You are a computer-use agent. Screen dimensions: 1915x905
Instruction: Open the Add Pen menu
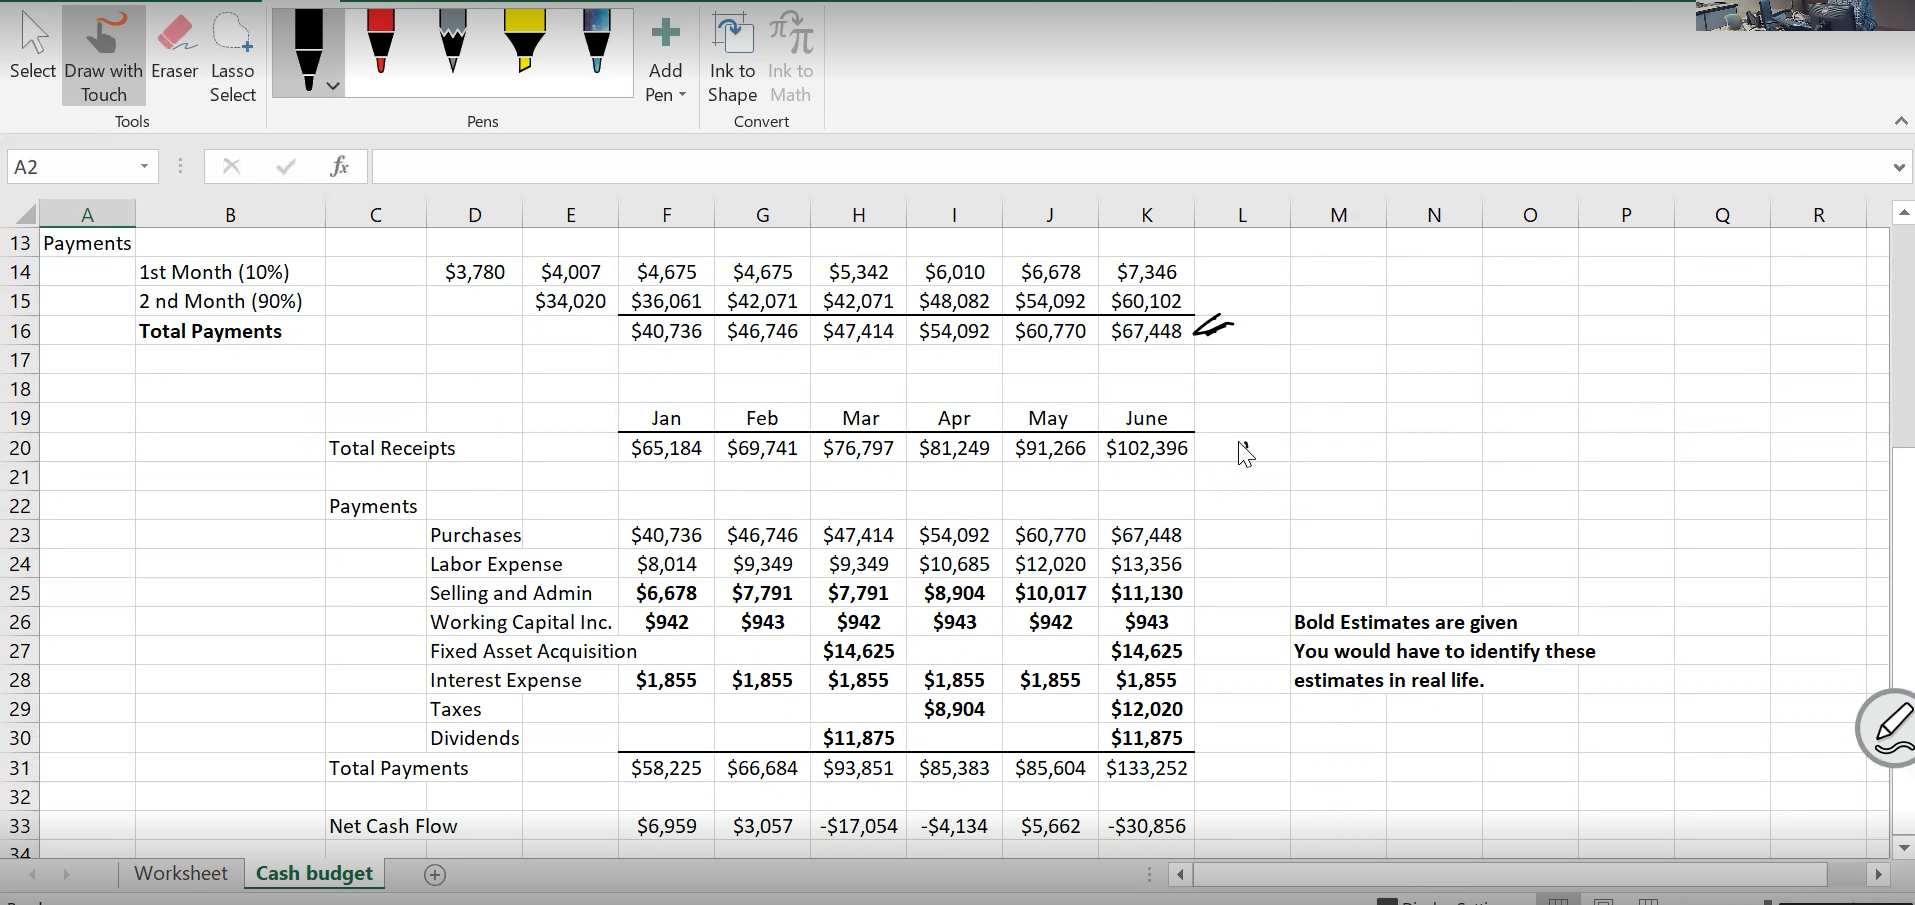click(x=665, y=60)
